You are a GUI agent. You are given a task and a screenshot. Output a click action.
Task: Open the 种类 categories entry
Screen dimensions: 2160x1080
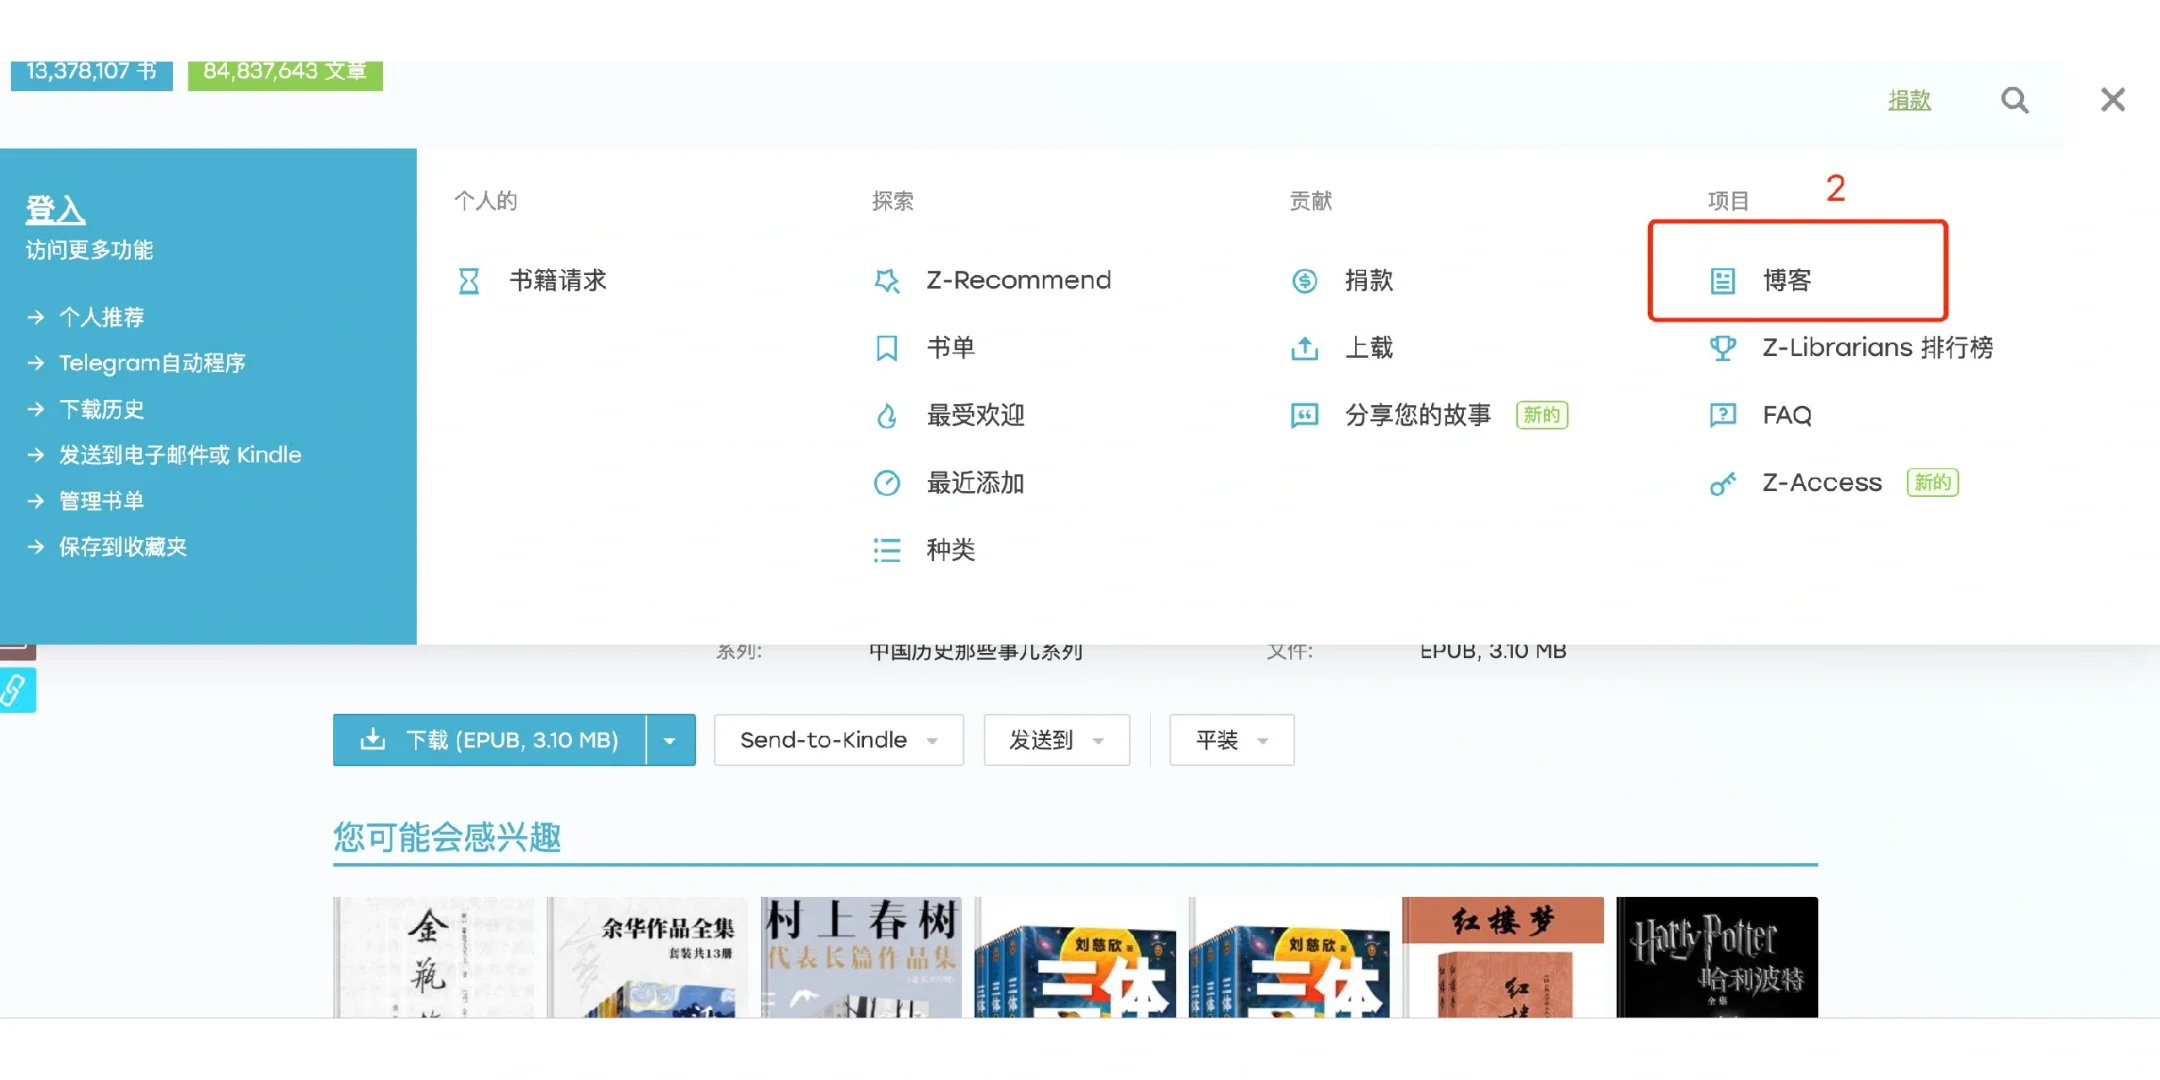950,550
